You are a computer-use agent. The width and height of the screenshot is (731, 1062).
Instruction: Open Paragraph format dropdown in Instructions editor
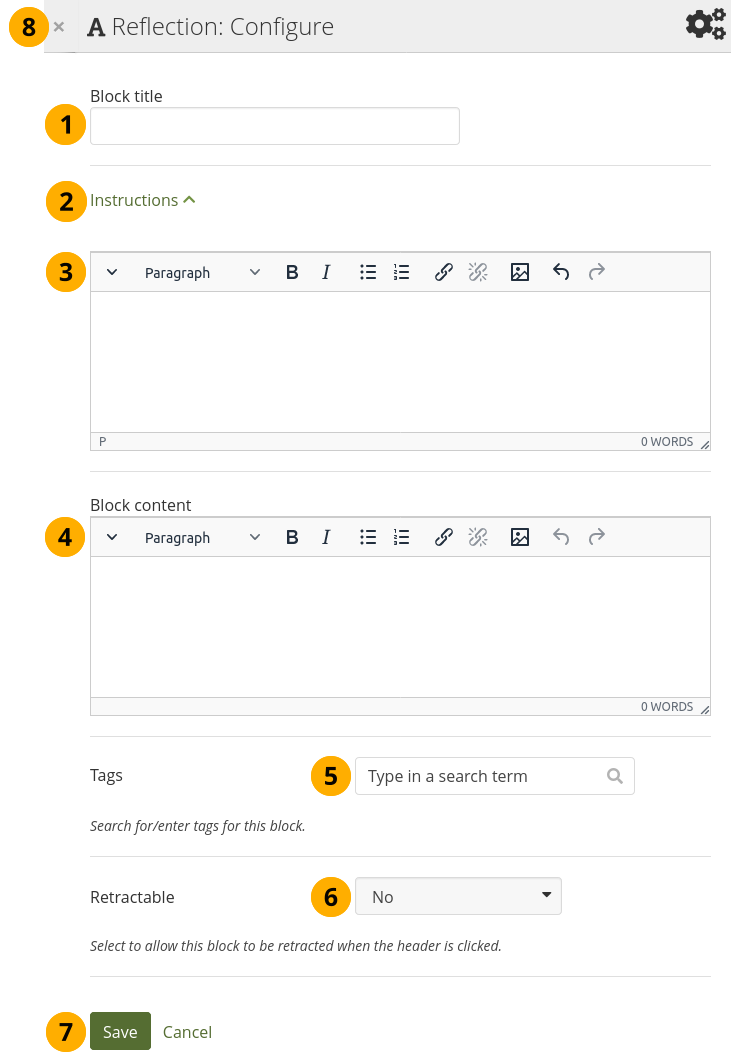point(202,272)
